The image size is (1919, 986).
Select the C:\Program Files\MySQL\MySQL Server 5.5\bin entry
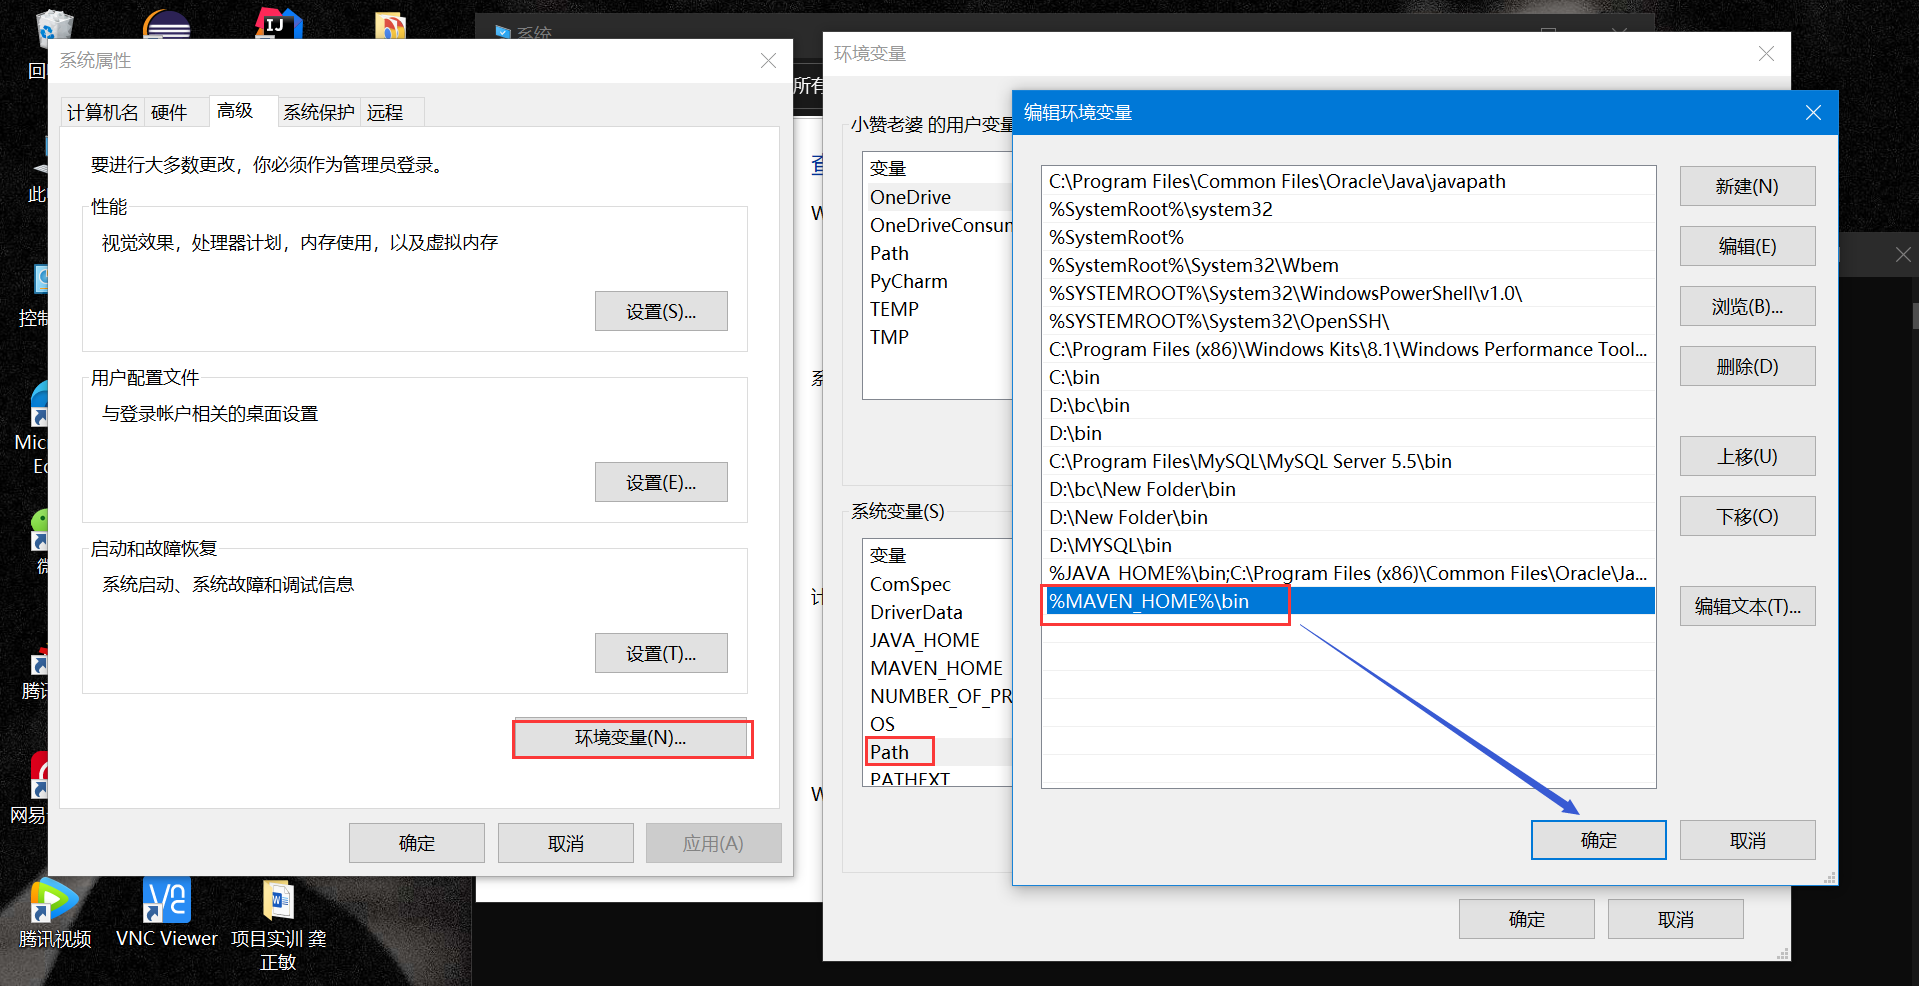point(1348,461)
